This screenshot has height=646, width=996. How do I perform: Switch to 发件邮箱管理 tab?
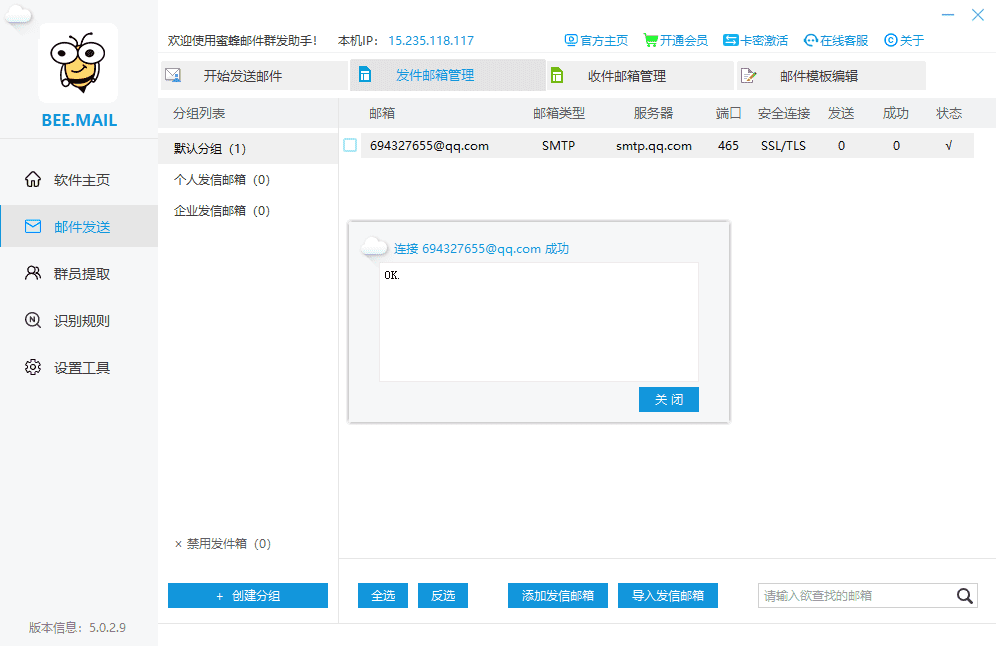448,75
